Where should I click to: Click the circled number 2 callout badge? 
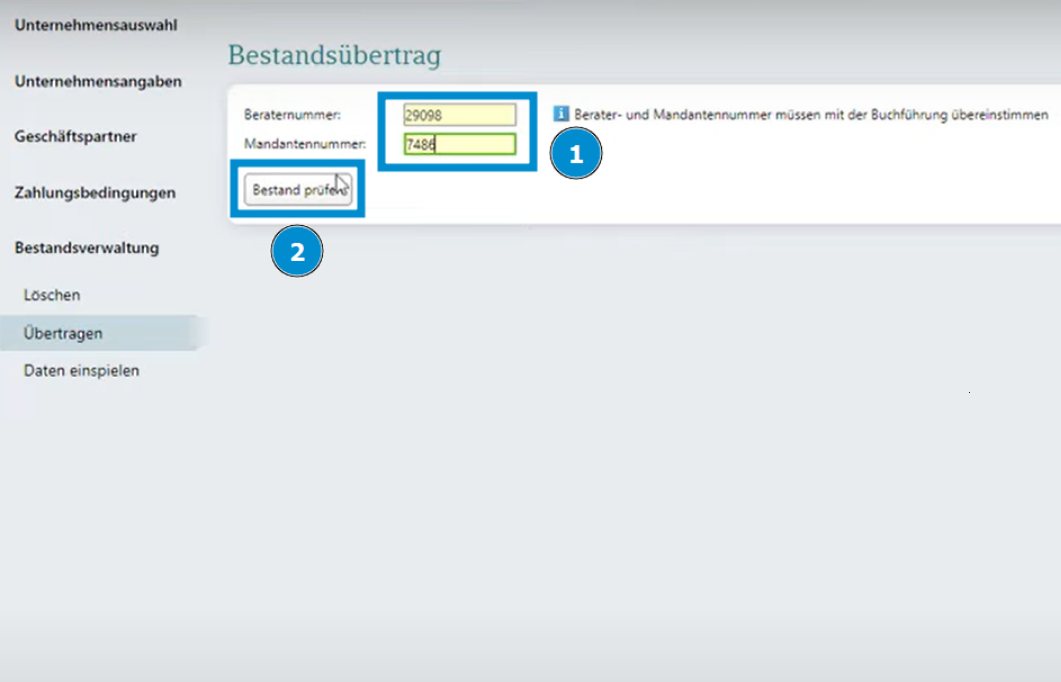(x=297, y=251)
